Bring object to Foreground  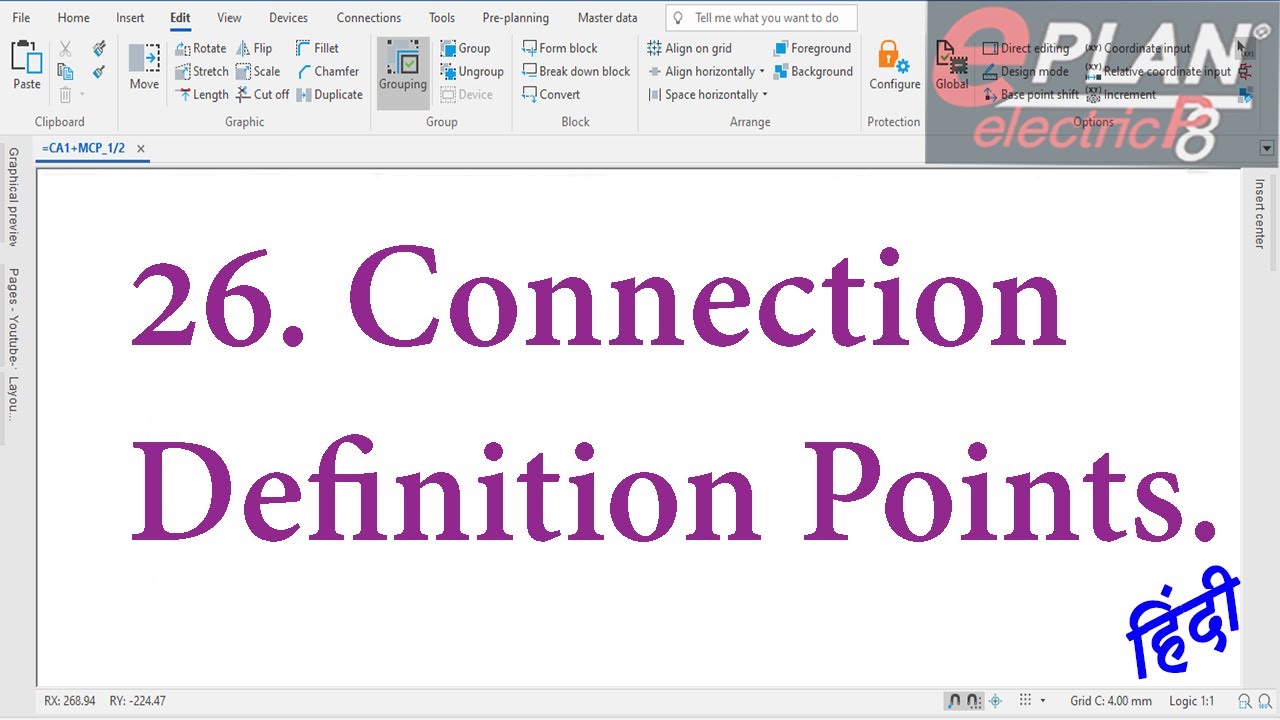812,48
